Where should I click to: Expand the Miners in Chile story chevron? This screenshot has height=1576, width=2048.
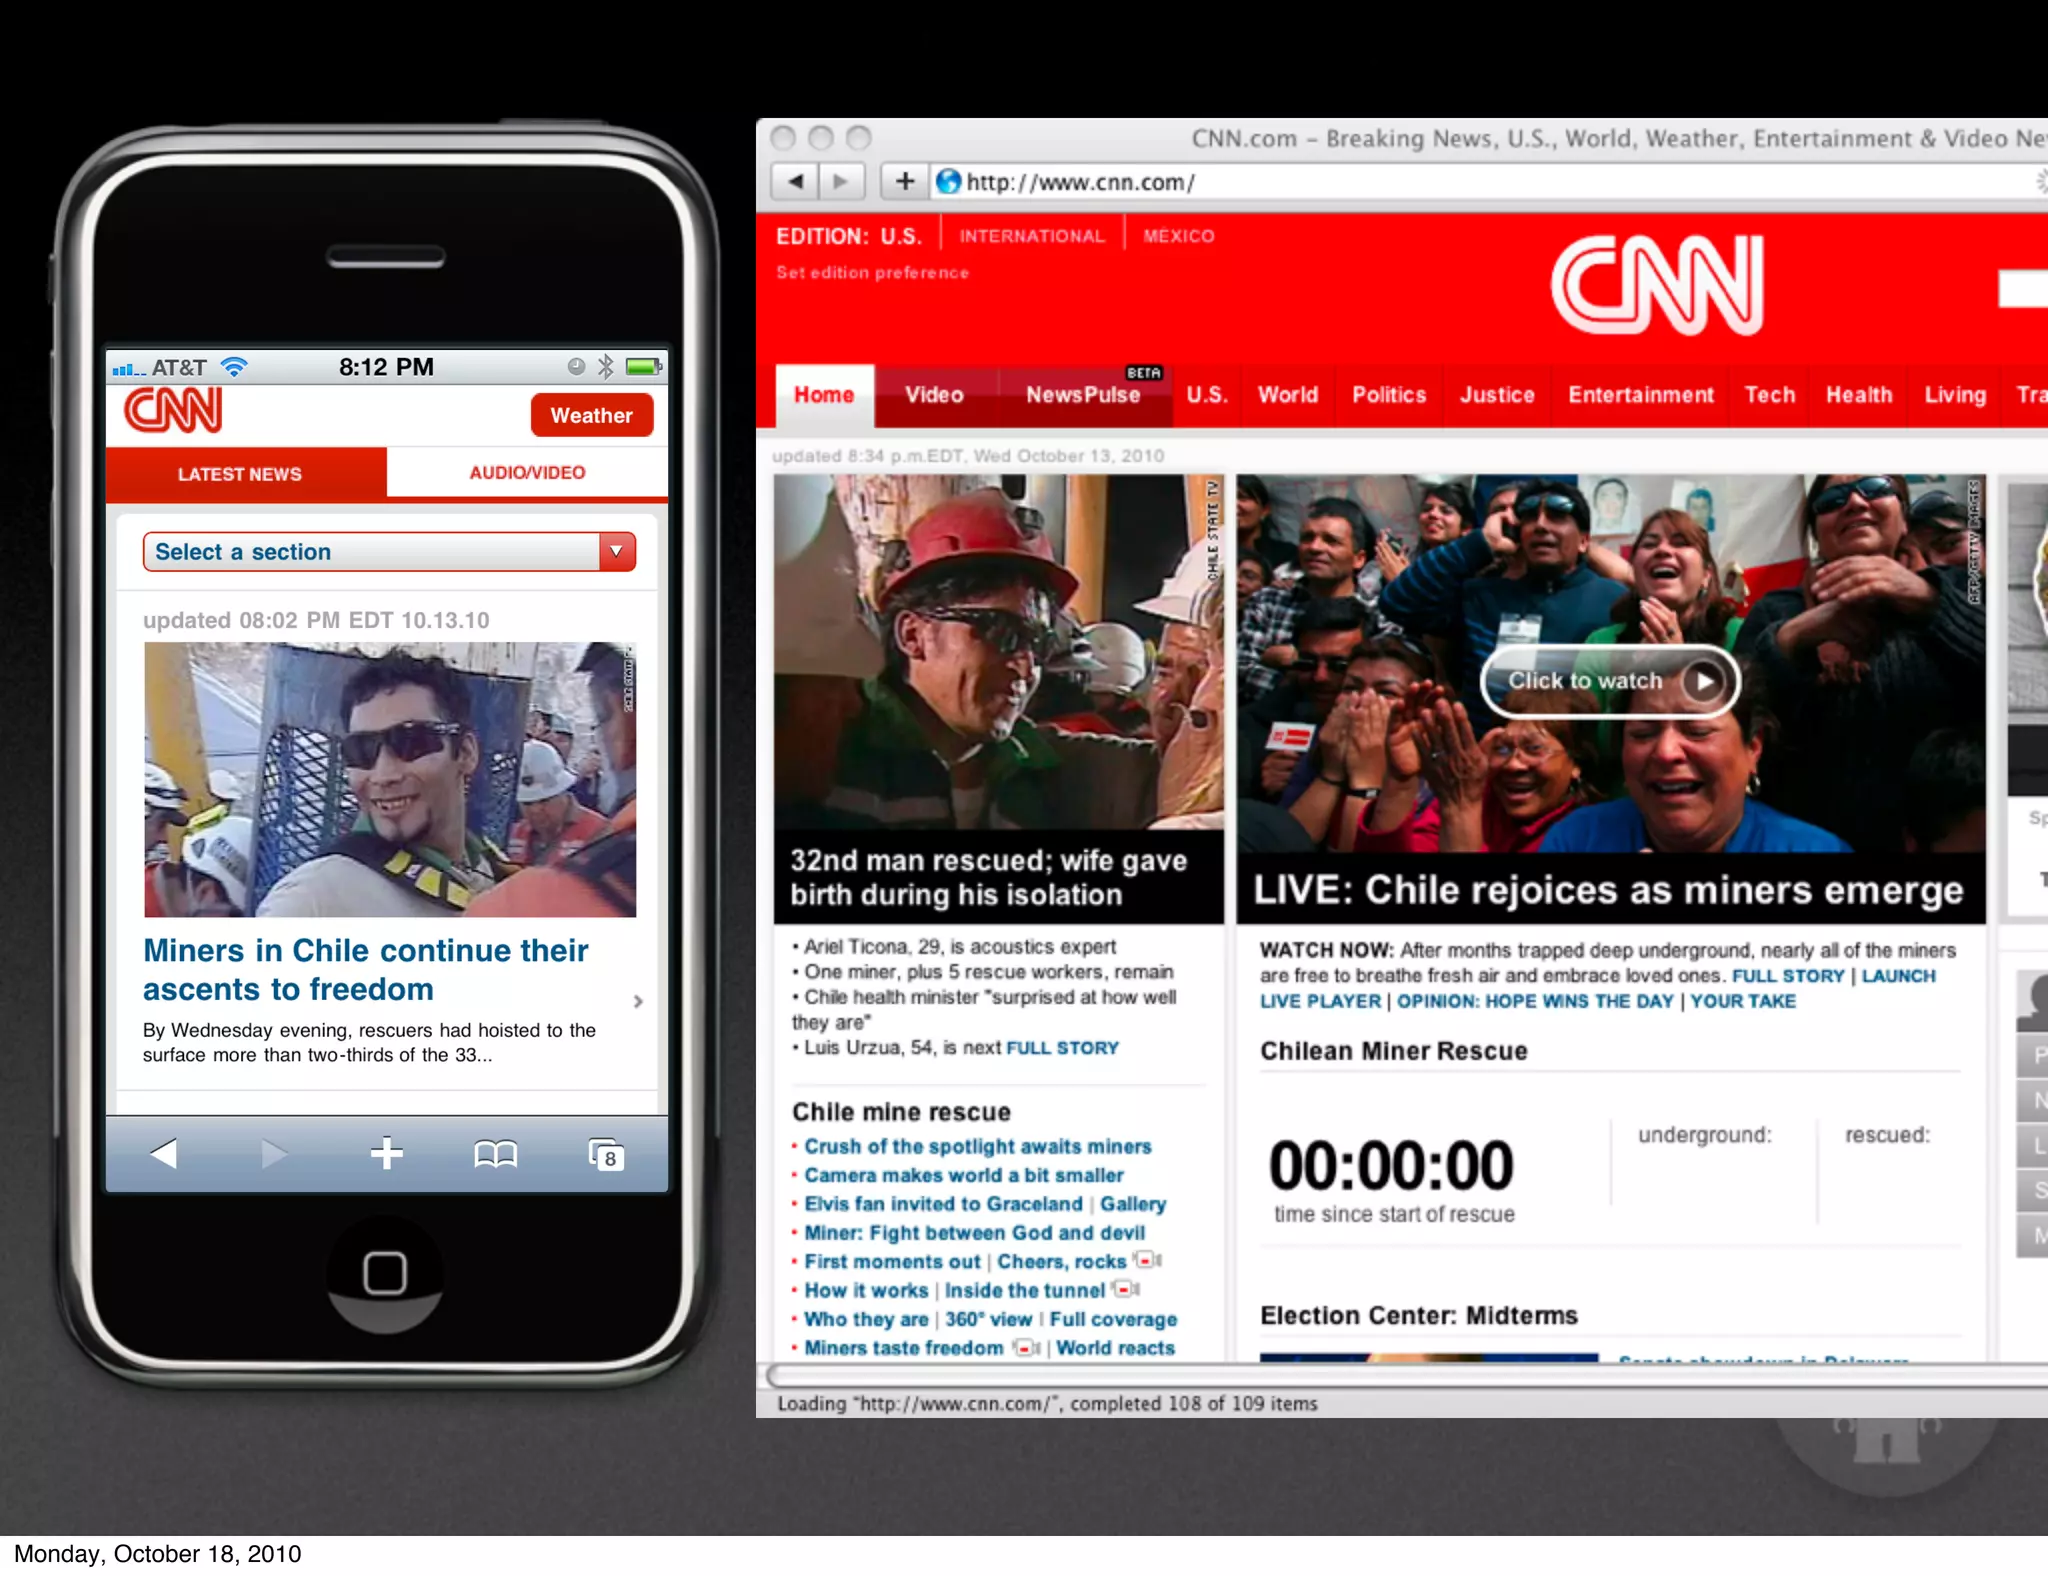click(638, 1001)
